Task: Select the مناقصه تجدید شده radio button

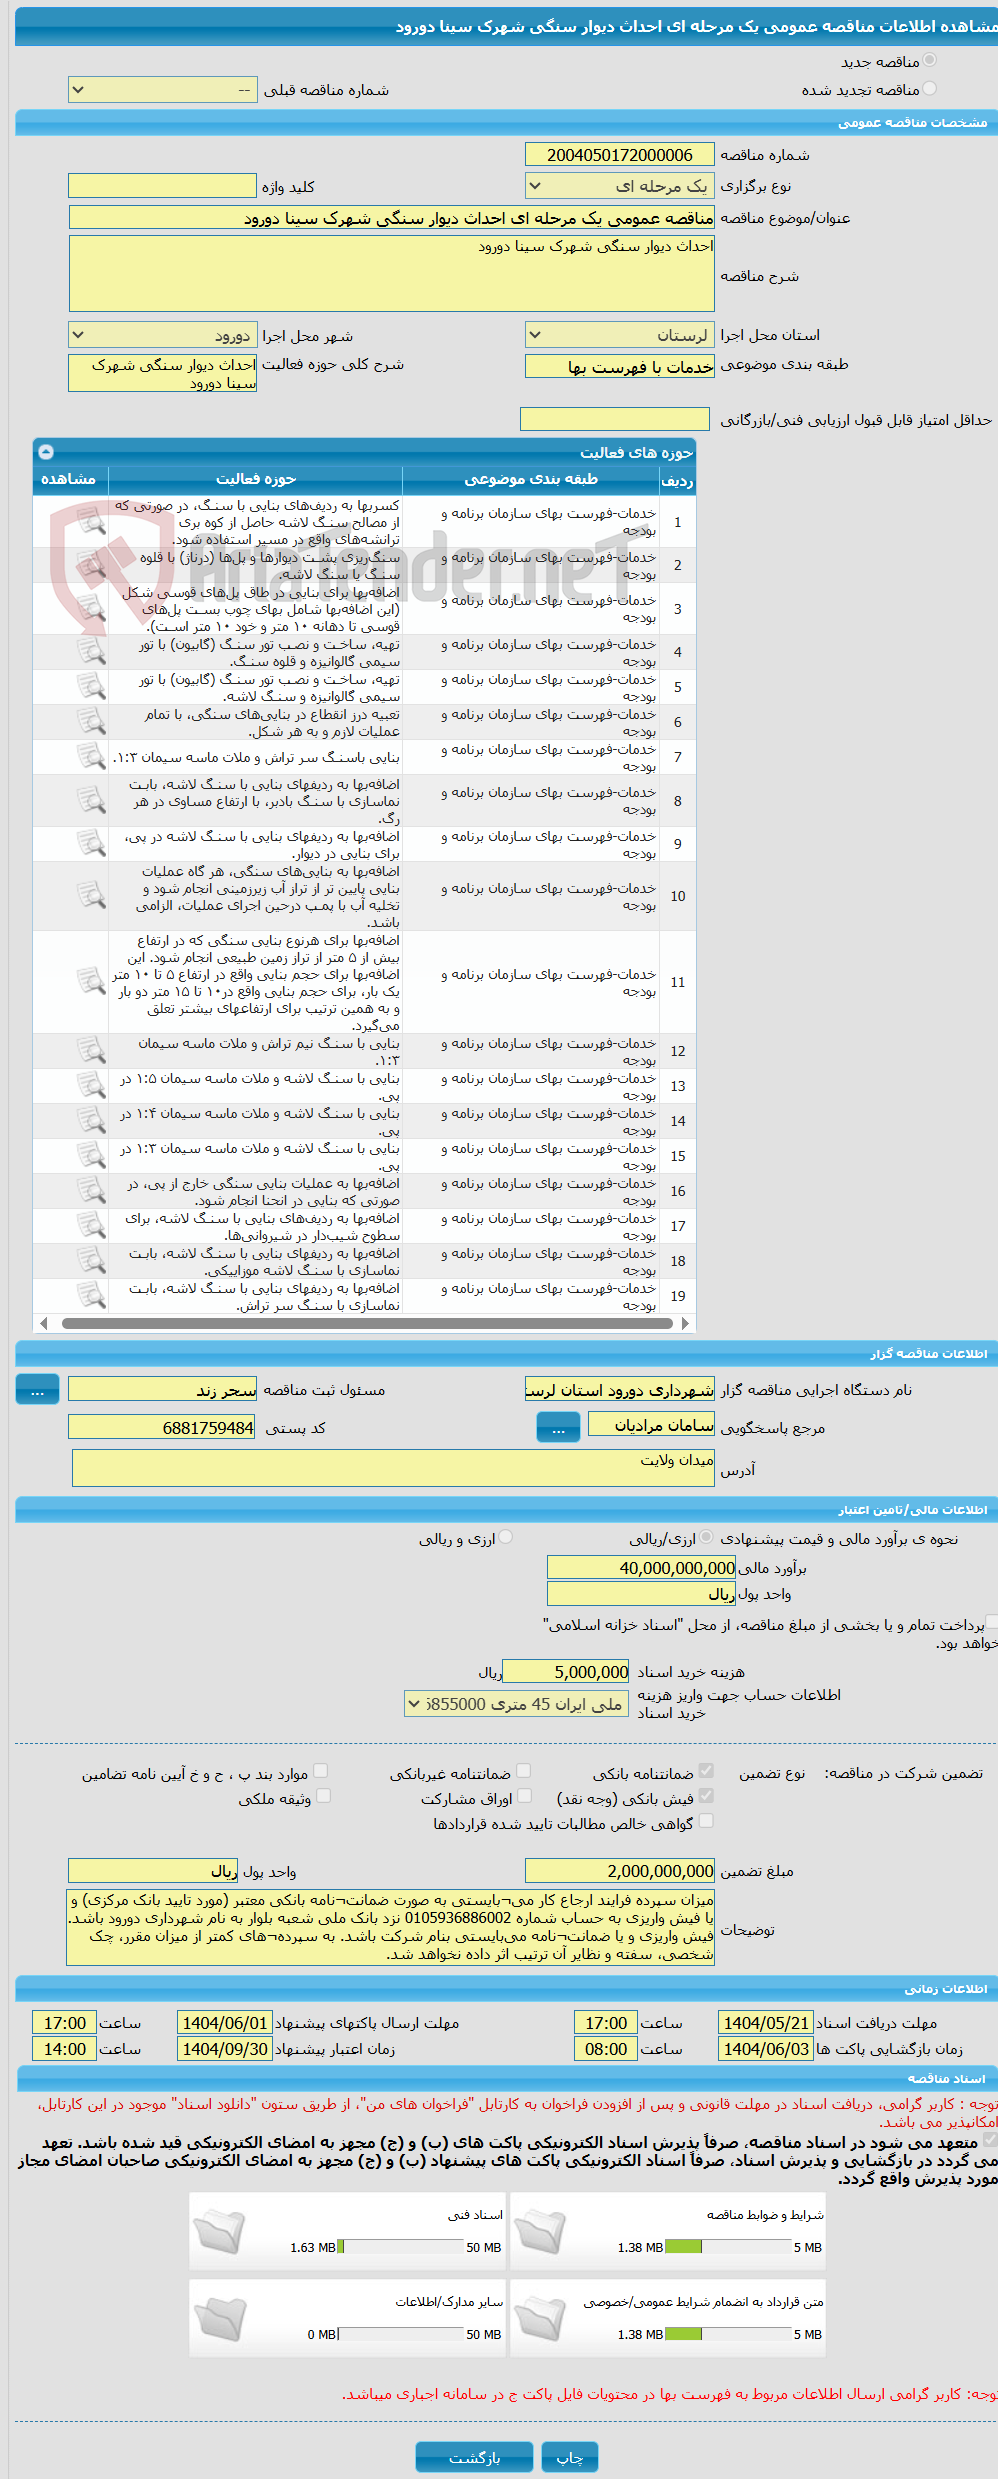Action: pos(930,89)
